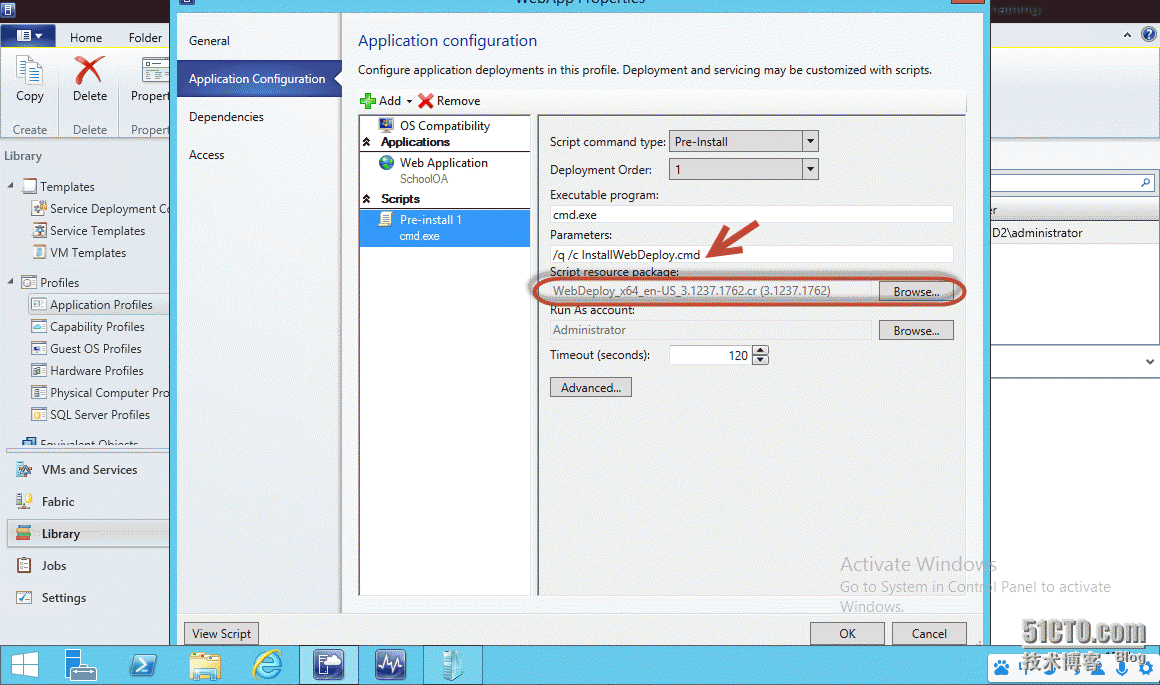Select Guest OS Profiles in tree

coord(87,349)
